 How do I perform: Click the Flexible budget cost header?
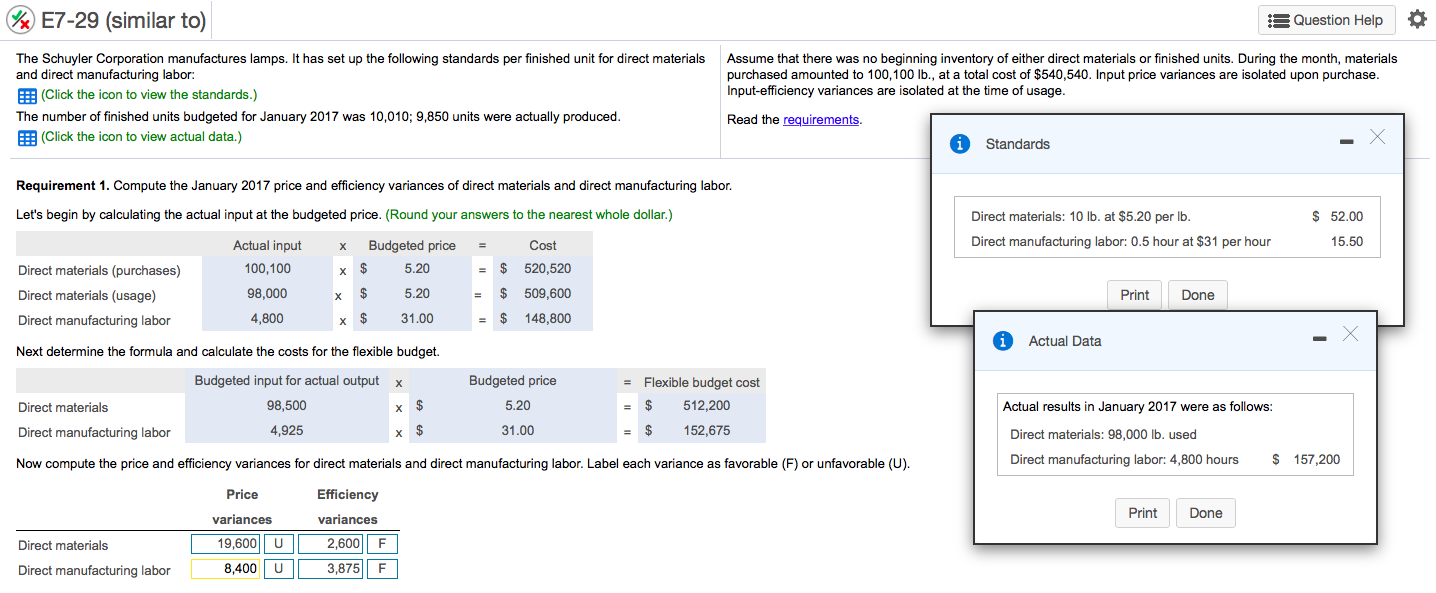tap(702, 383)
